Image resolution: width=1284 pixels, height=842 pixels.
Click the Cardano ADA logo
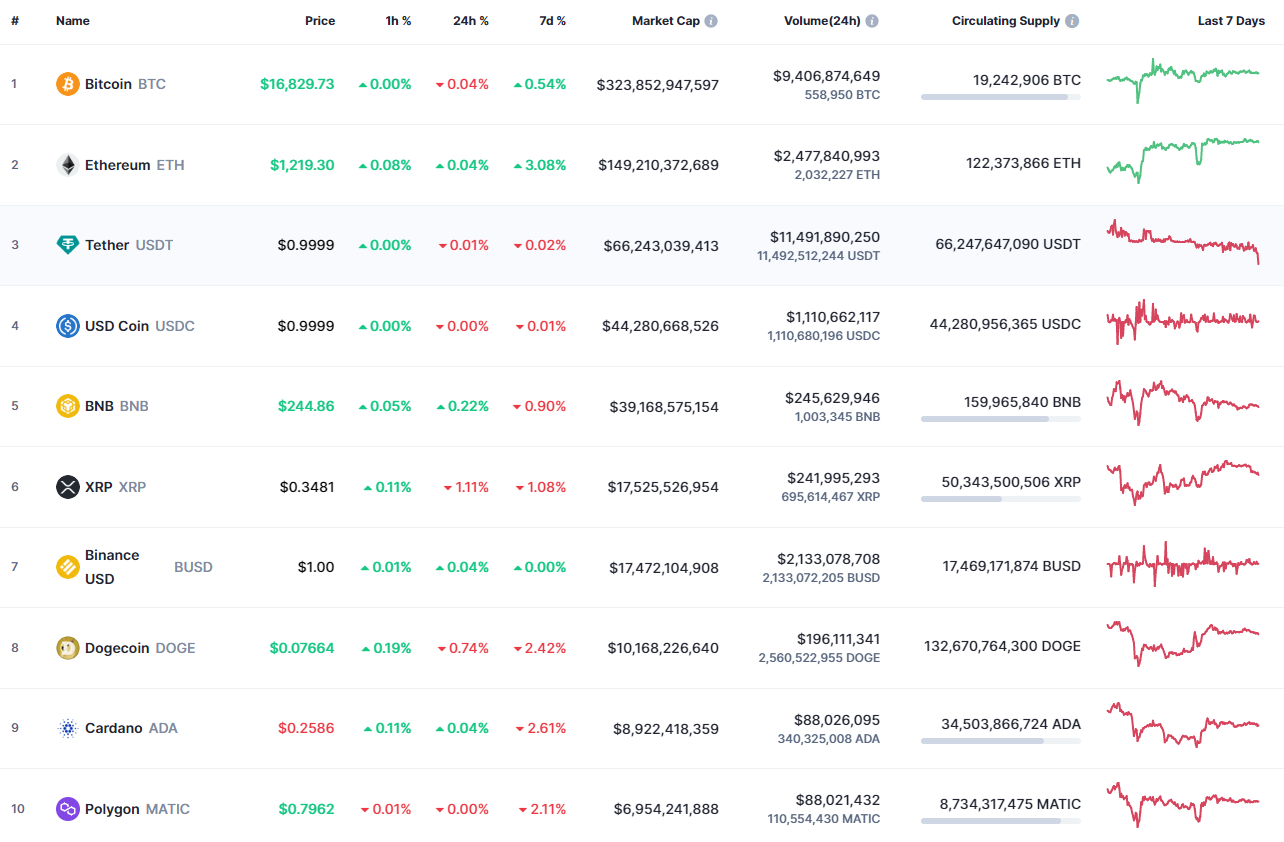coord(67,728)
